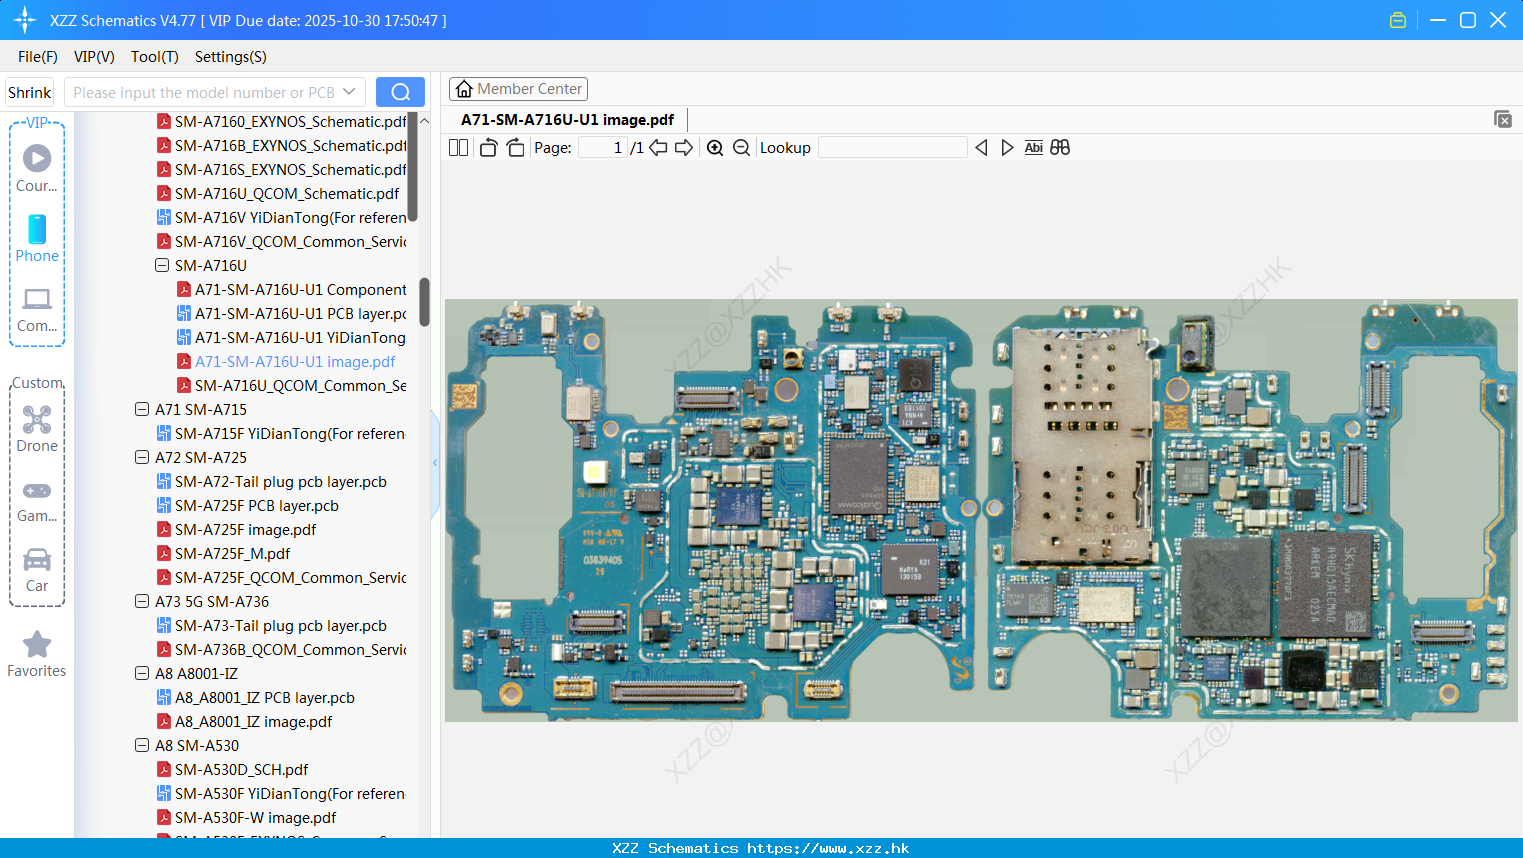This screenshot has height=858, width=1523.
Task: Zoom in on the PDF
Action: [x=715, y=148]
